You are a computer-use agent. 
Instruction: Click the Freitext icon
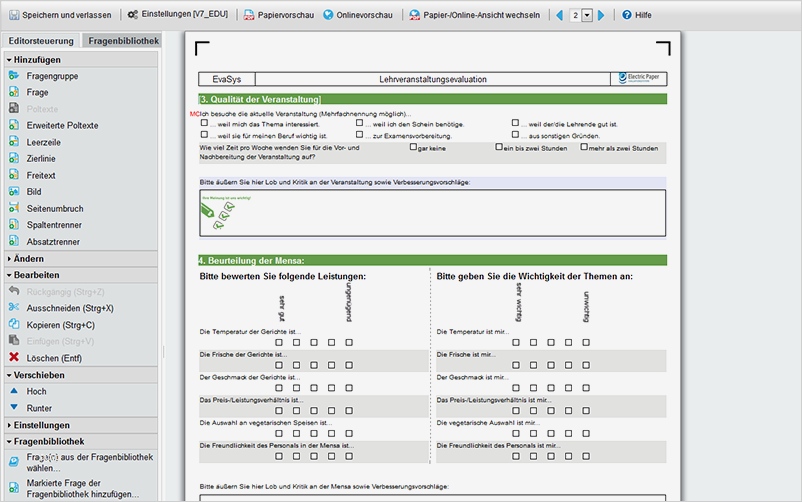(x=14, y=175)
